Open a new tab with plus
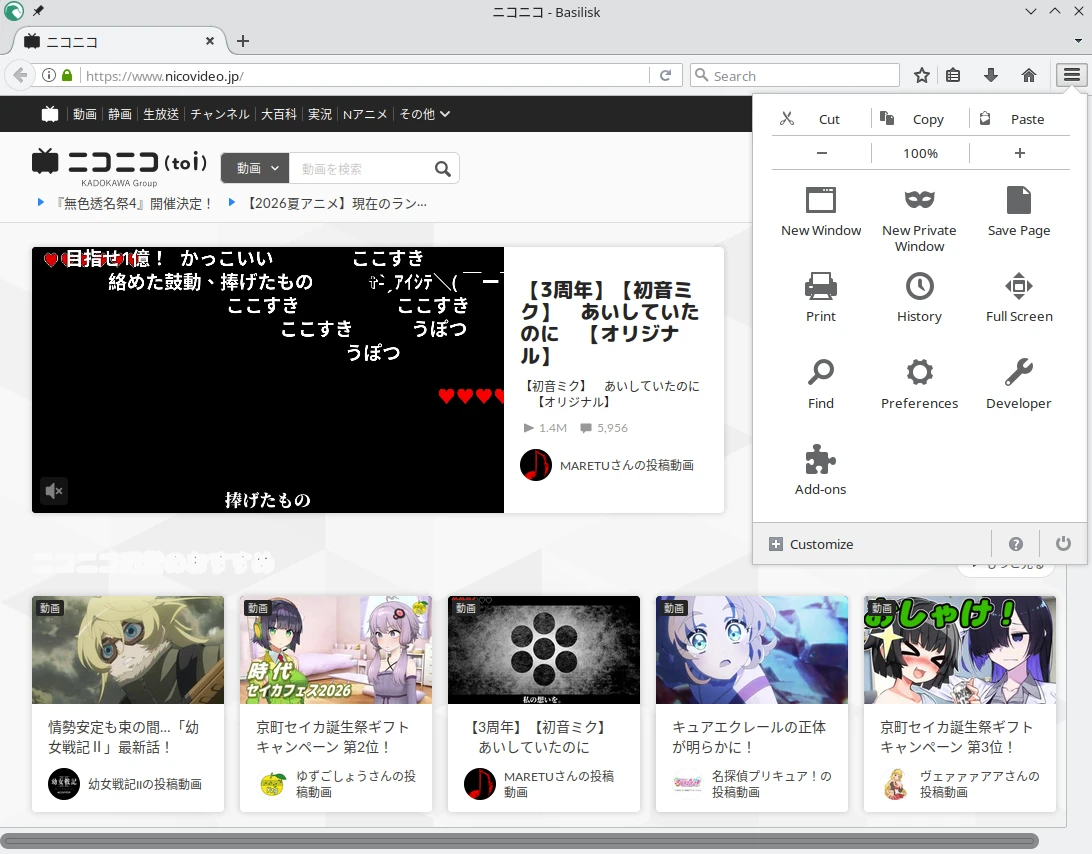 (242, 41)
